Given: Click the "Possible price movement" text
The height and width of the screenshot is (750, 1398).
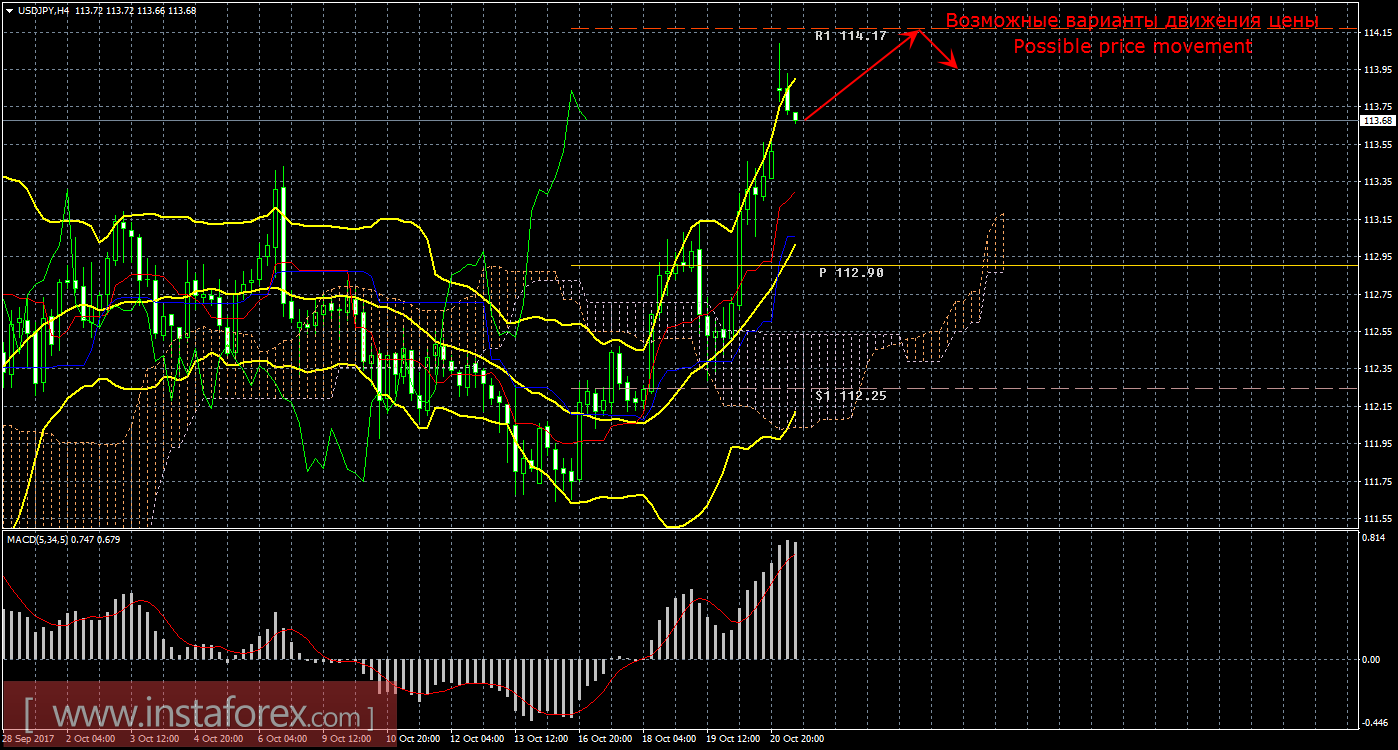Looking at the screenshot, I should pyautogui.click(x=1132, y=47).
